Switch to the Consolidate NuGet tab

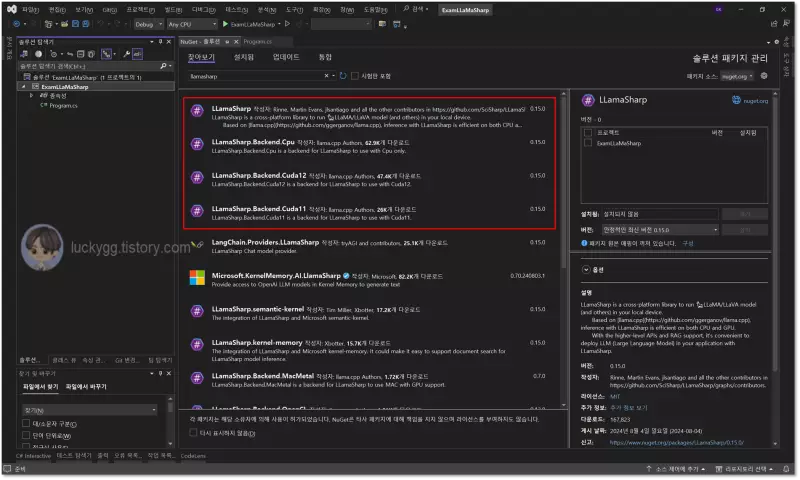(326, 57)
